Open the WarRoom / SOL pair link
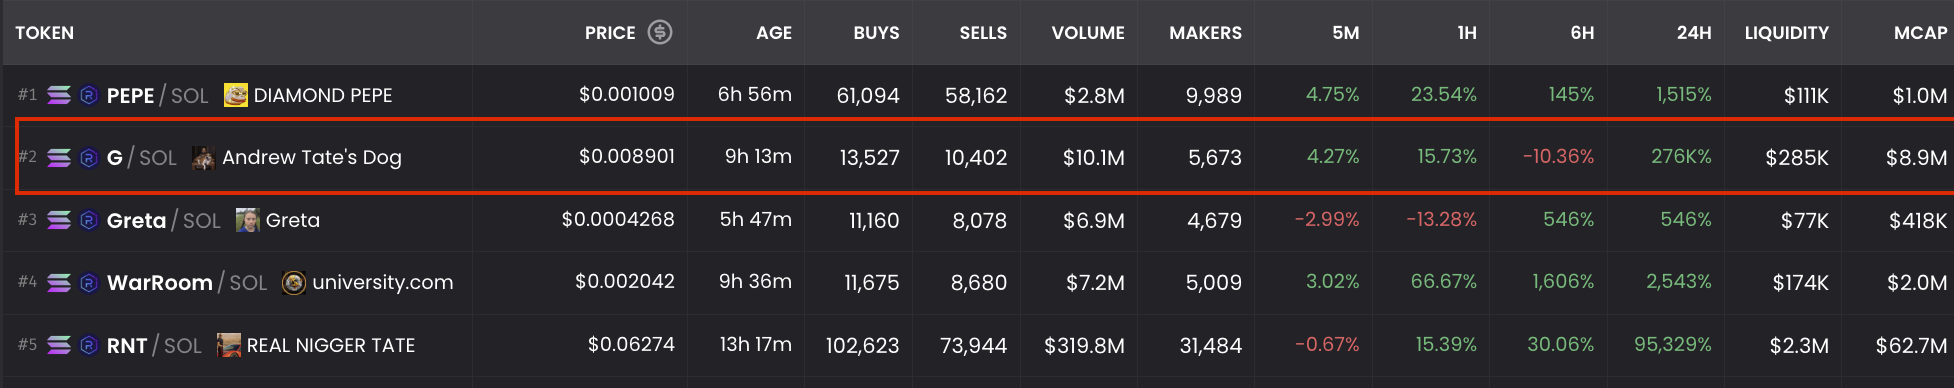Viewport: 1954px width, 388px height. click(187, 283)
